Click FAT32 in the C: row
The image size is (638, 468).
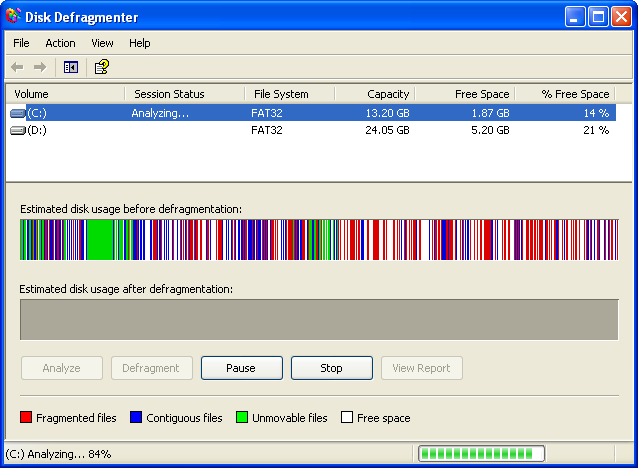click(267, 113)
